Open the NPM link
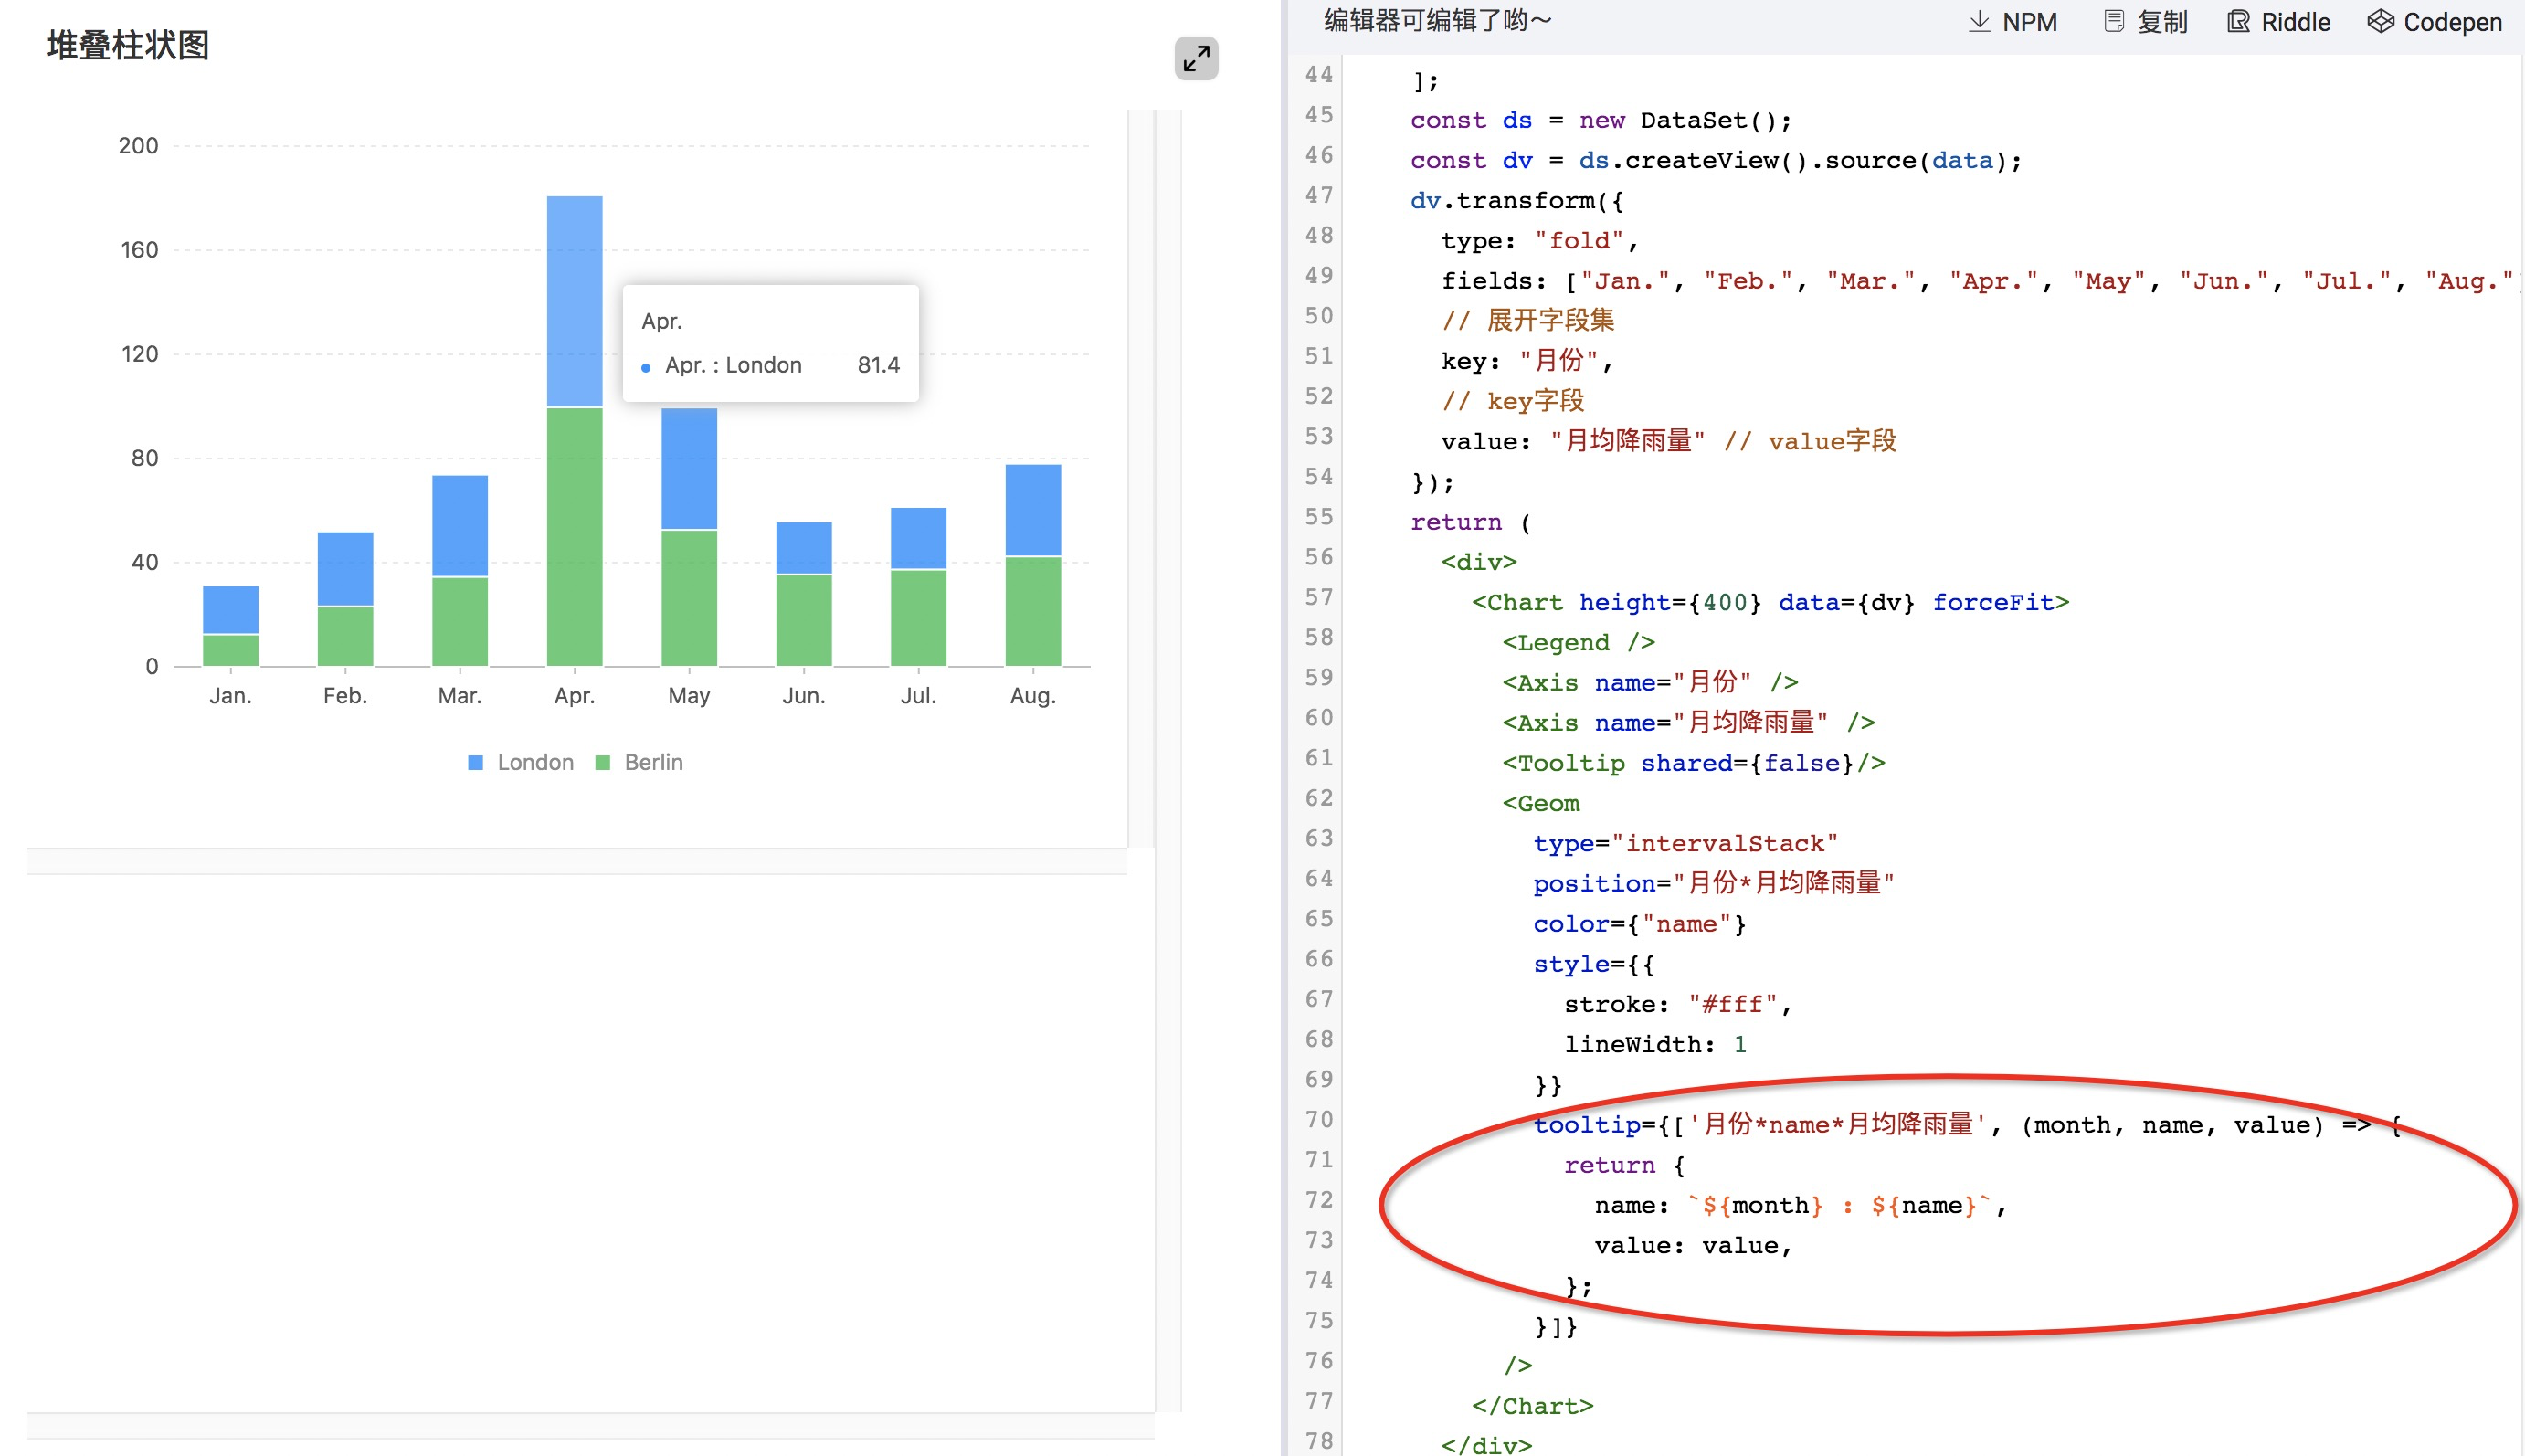This screenshot has height=1456, width=2525. pos(2029,22)
